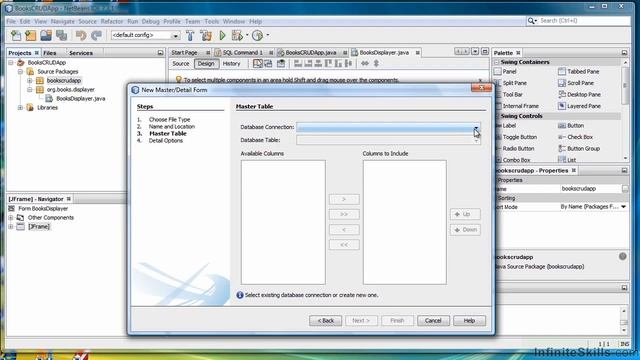
Task: Click in the Search field
Action: [x=584, y=20]
